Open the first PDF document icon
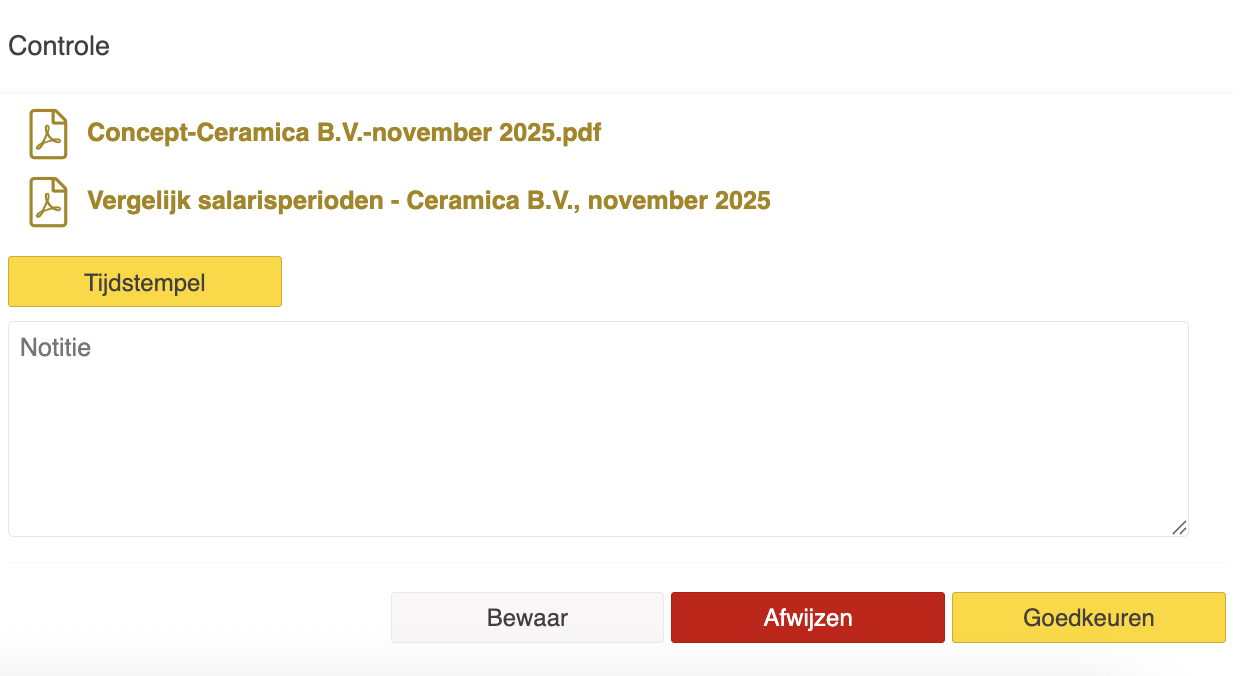 pos(48,134)
